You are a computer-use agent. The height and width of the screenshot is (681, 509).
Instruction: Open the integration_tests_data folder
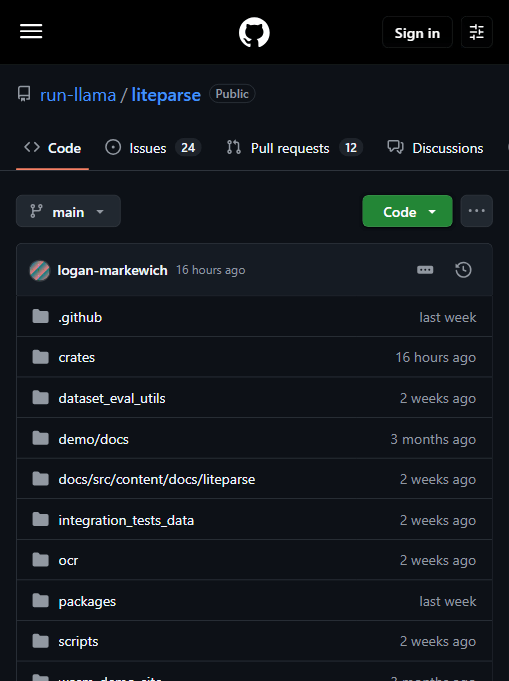(126, 520)
